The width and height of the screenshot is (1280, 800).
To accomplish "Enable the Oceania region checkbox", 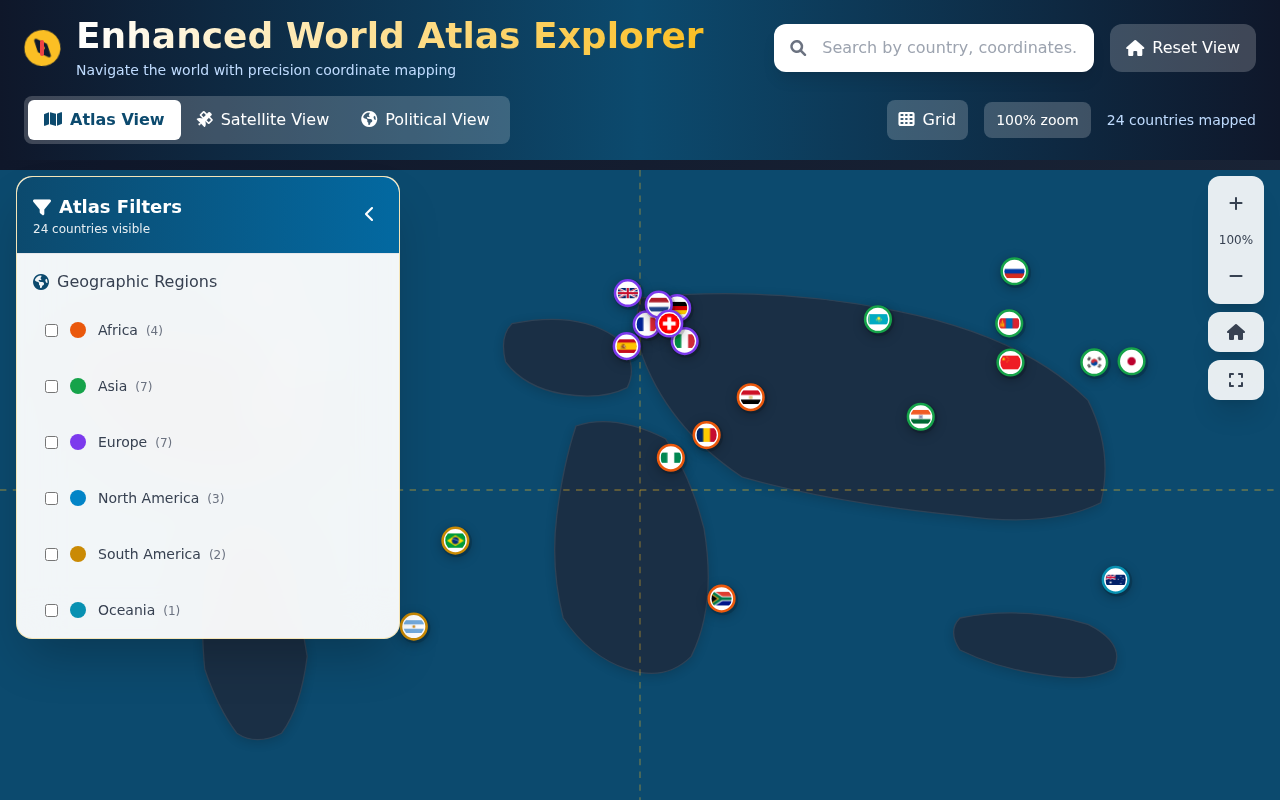I will [51, 610].
